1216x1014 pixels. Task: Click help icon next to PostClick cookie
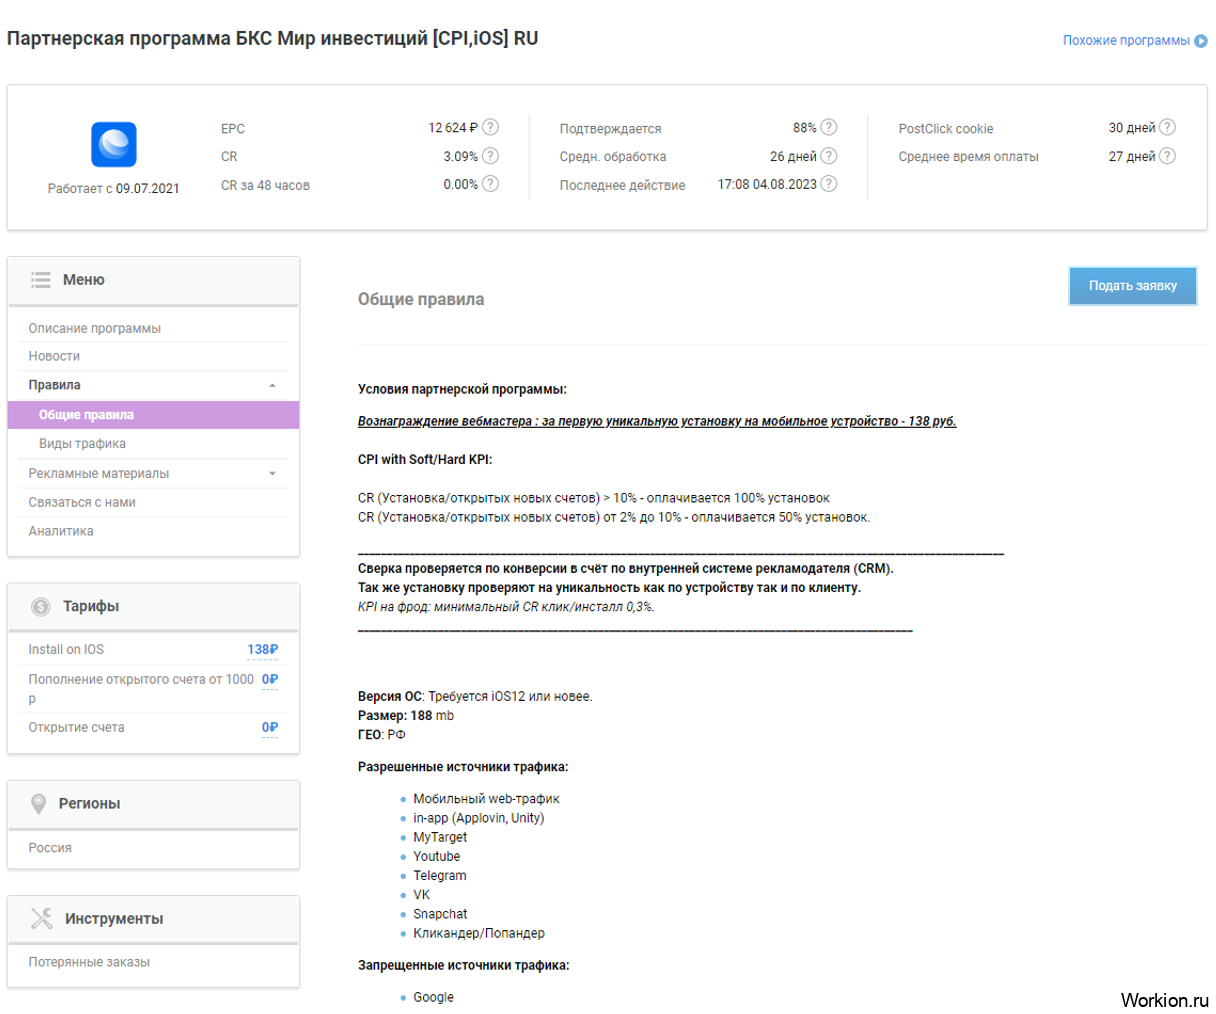(x=1167, y=127)
